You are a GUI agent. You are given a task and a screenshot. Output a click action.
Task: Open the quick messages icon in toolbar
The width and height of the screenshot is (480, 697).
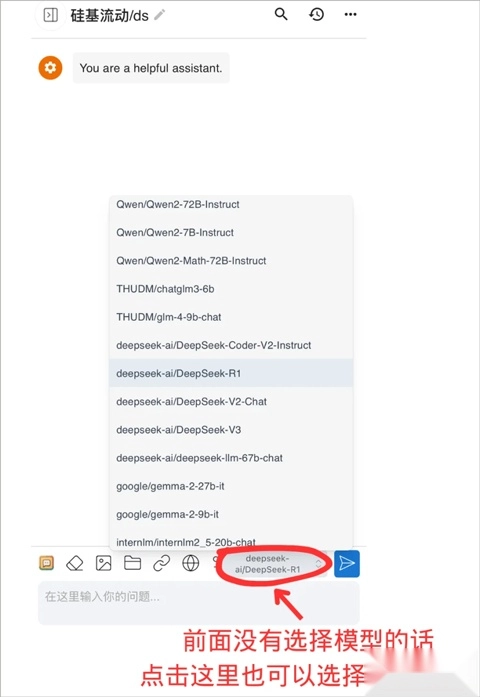[x=47, y=563]
